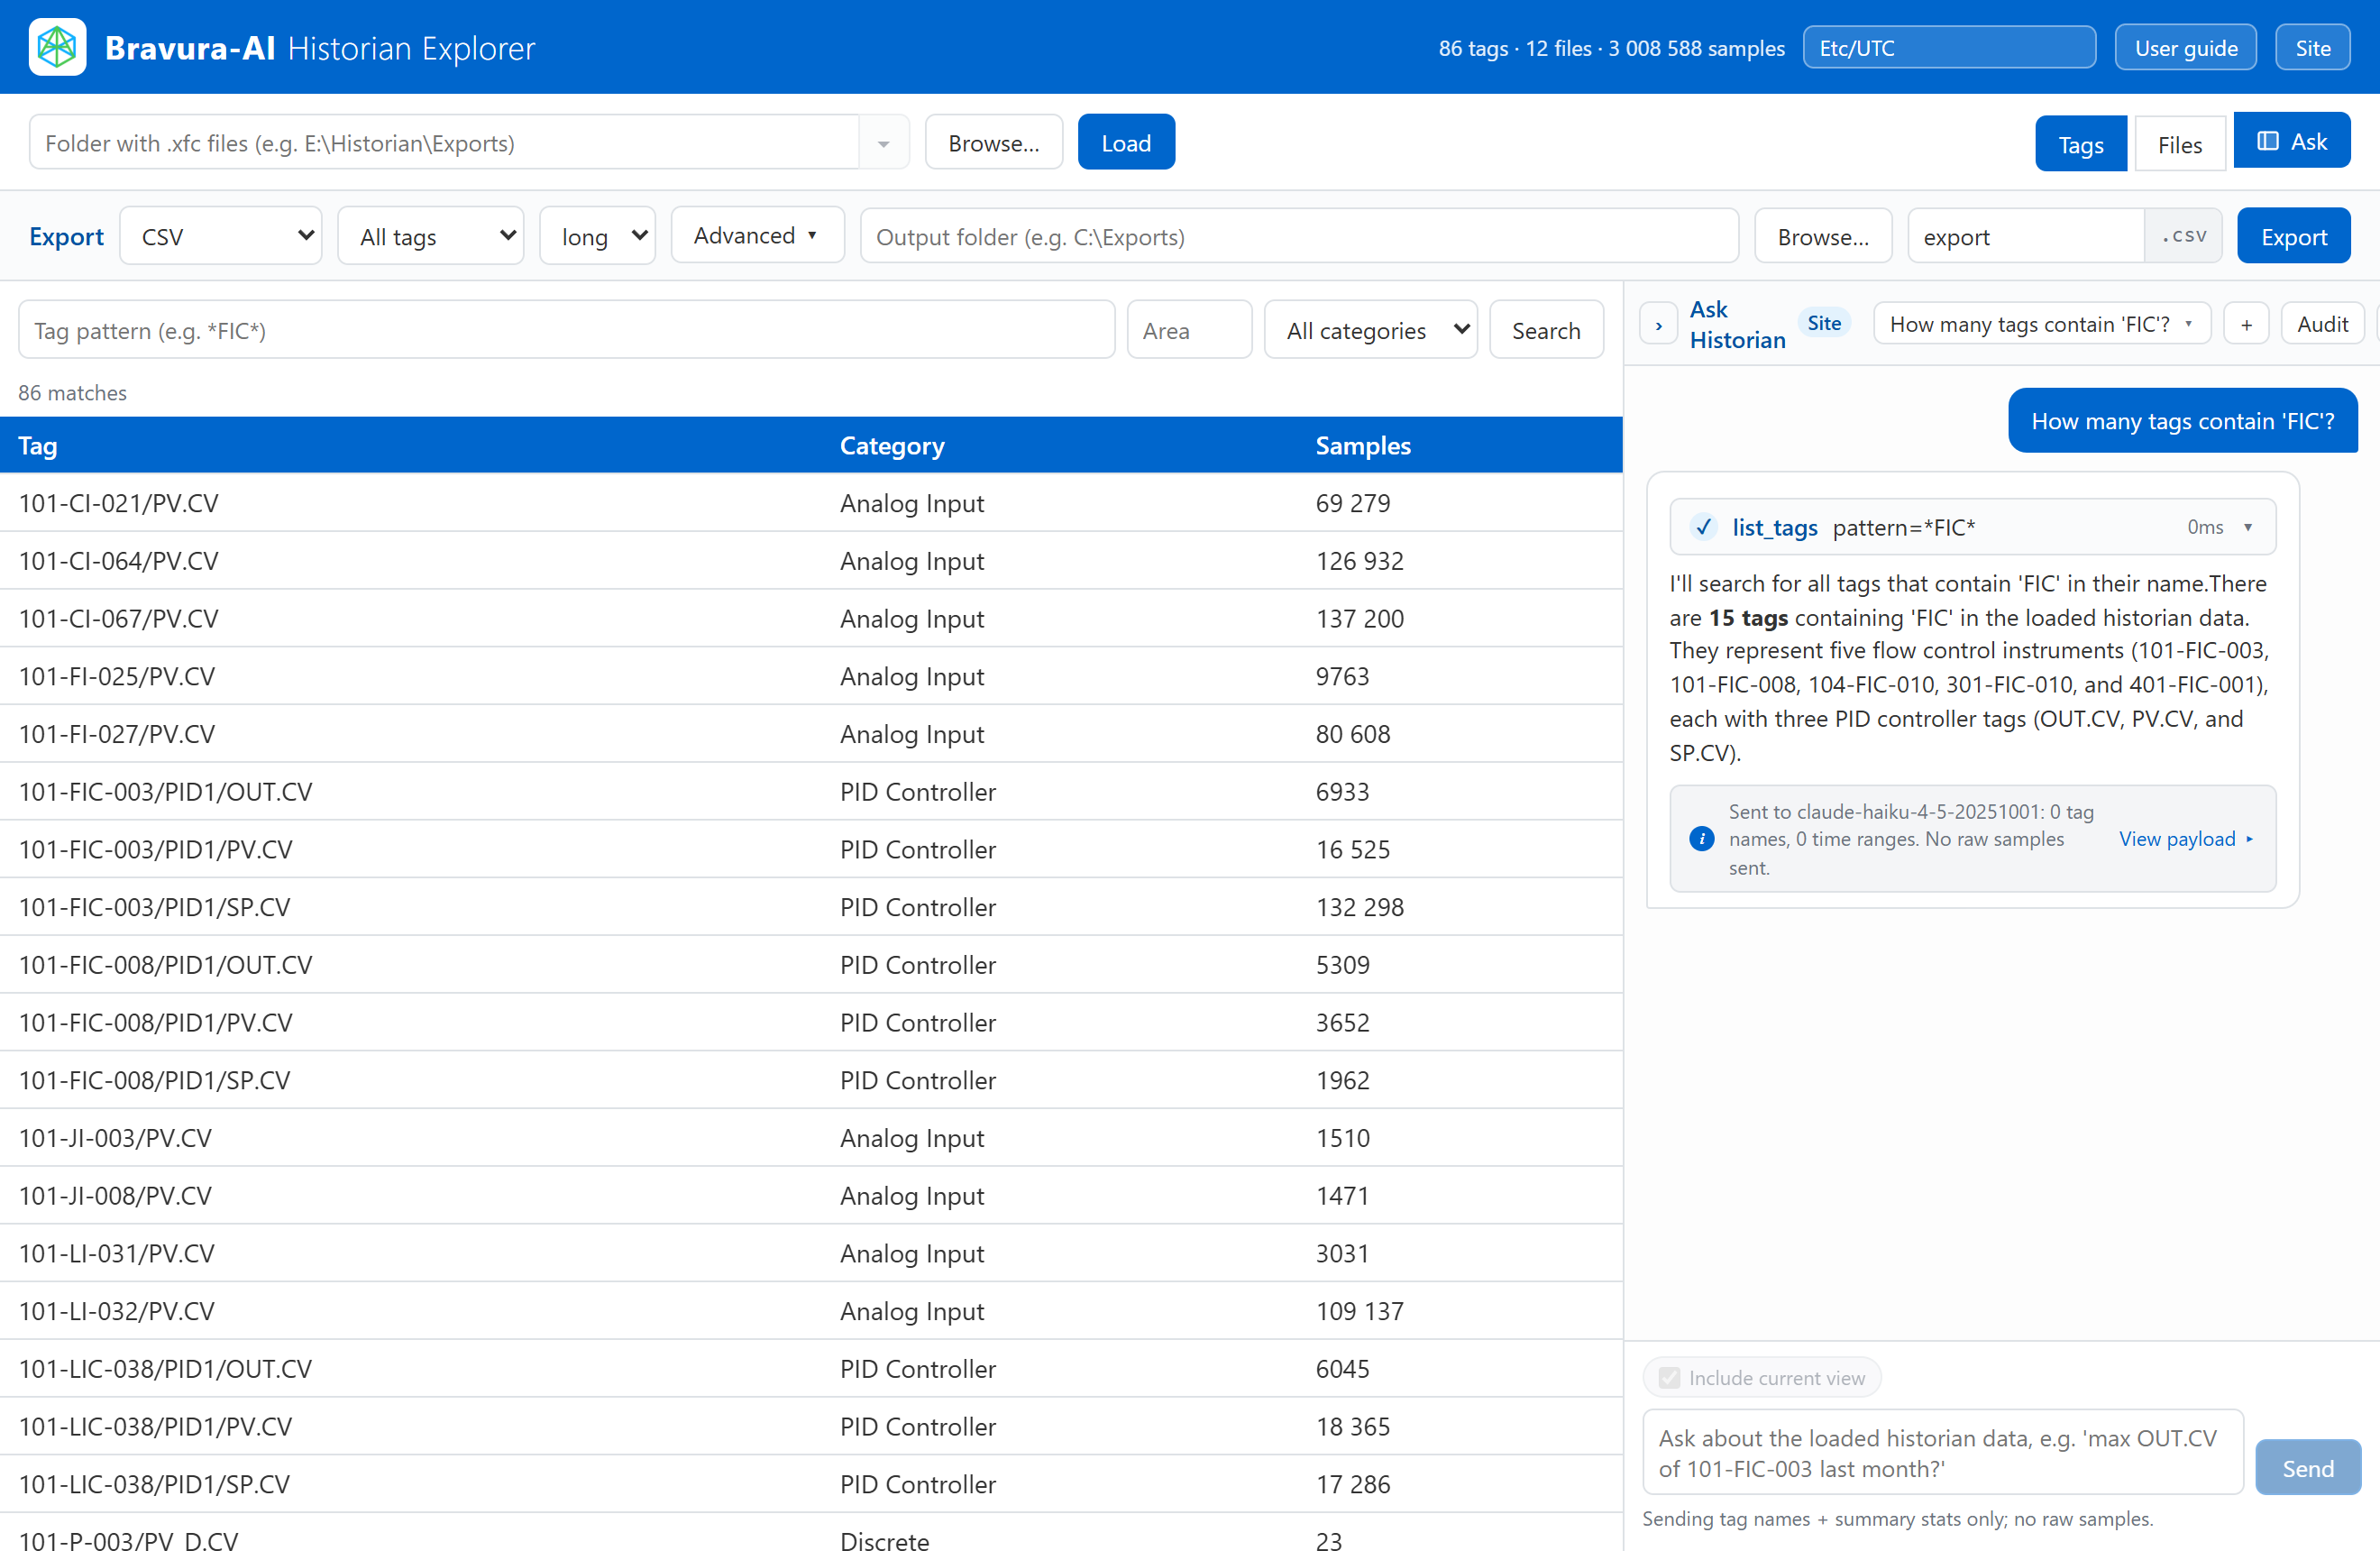
Task: Click the Site badge in Ask Historian
Action: click(x=1823, y=323)
